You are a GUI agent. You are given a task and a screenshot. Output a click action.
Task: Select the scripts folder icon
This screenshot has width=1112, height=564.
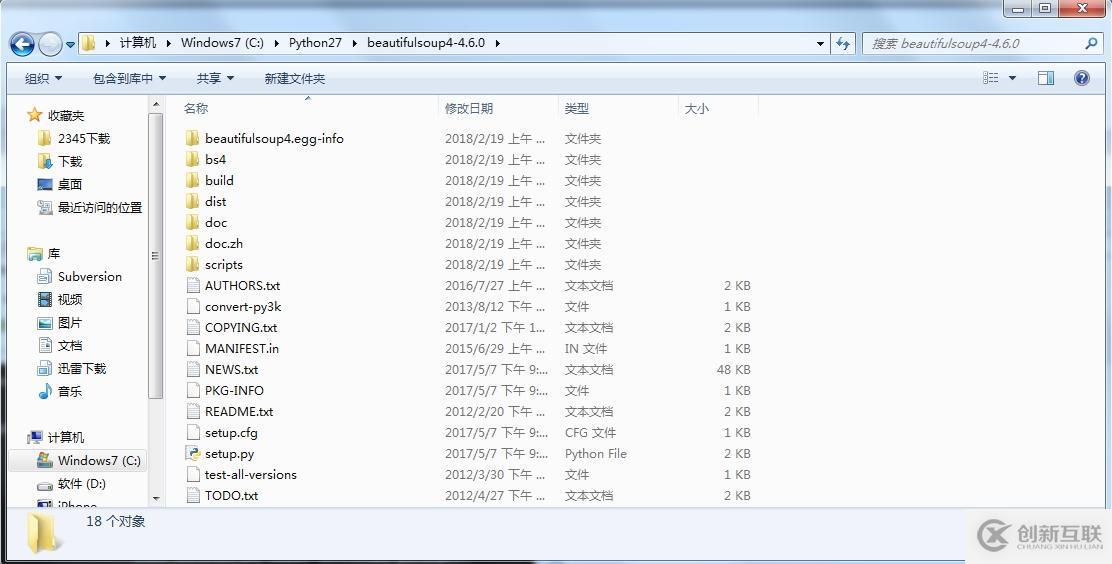pos(192,265)
